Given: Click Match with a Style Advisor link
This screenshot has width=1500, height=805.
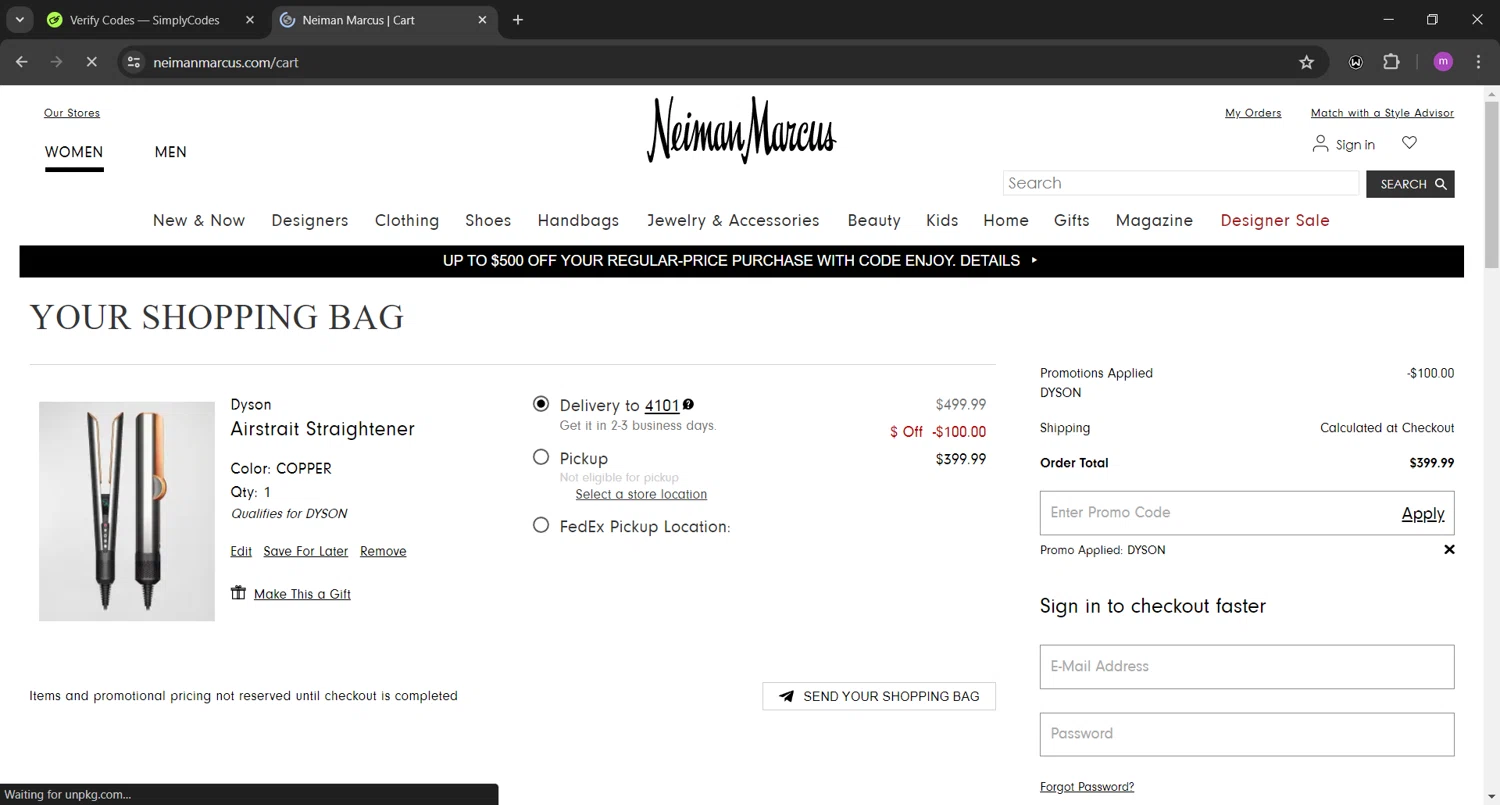Looking at the screenshot, I should pyautogui.click(x=1382, y=113).
